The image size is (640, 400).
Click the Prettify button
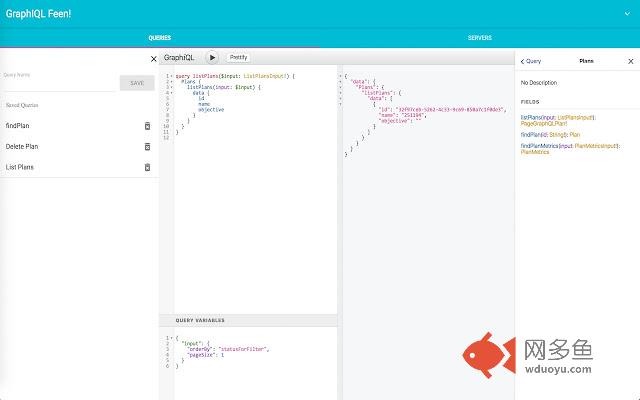click(238, 58)
